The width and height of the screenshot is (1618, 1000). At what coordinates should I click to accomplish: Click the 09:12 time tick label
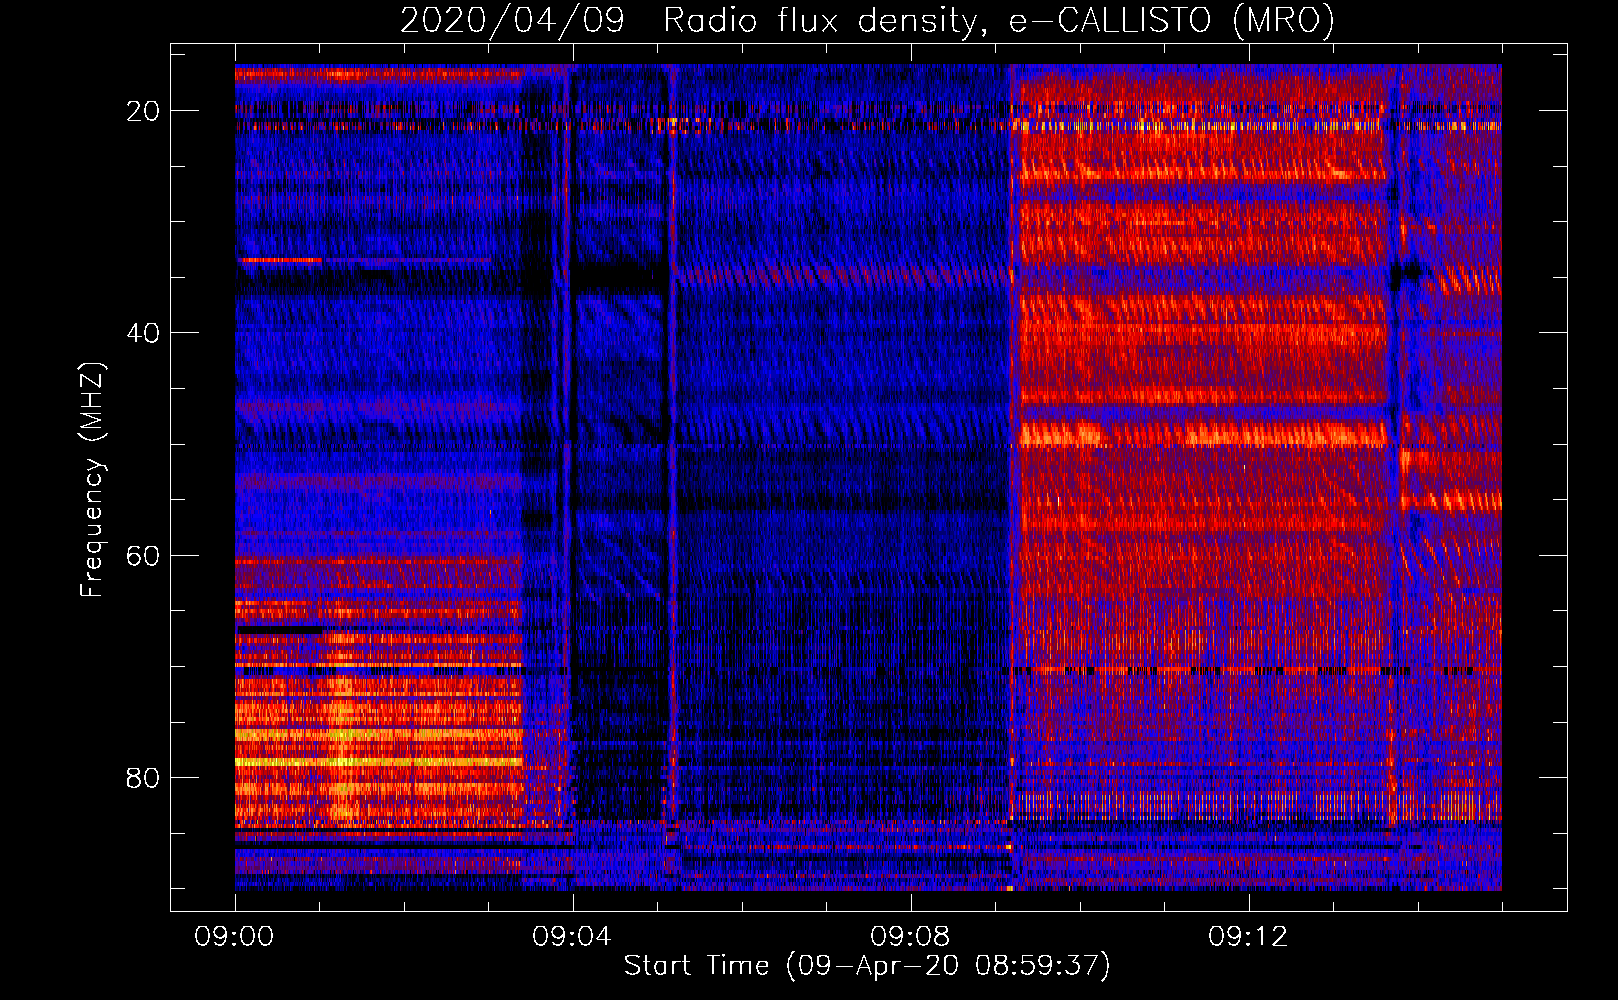[1248, 937]
